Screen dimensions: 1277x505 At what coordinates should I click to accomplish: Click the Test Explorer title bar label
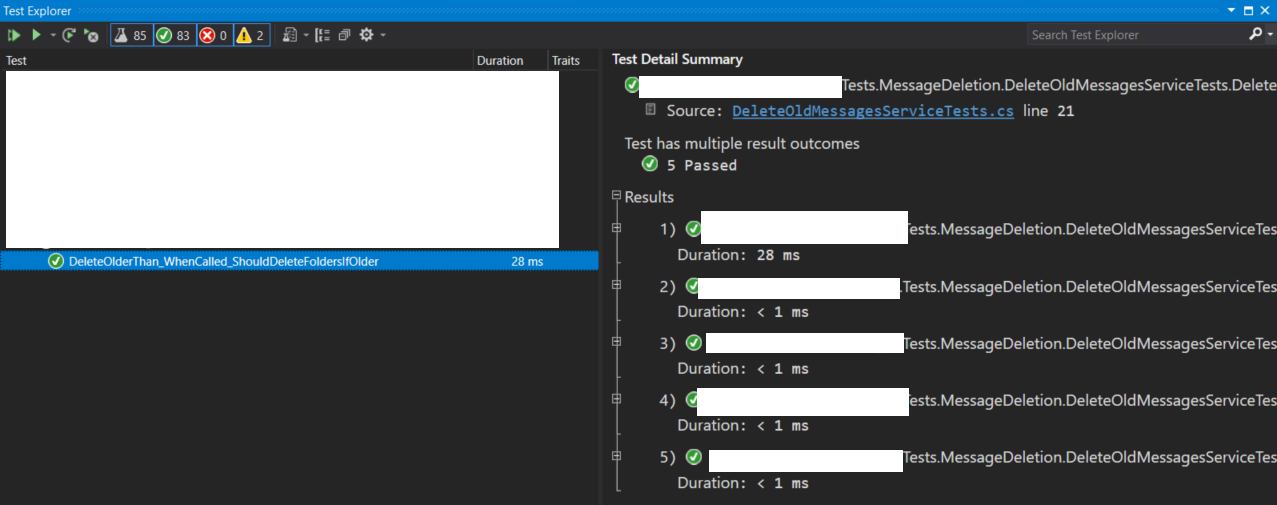(38, 11)
